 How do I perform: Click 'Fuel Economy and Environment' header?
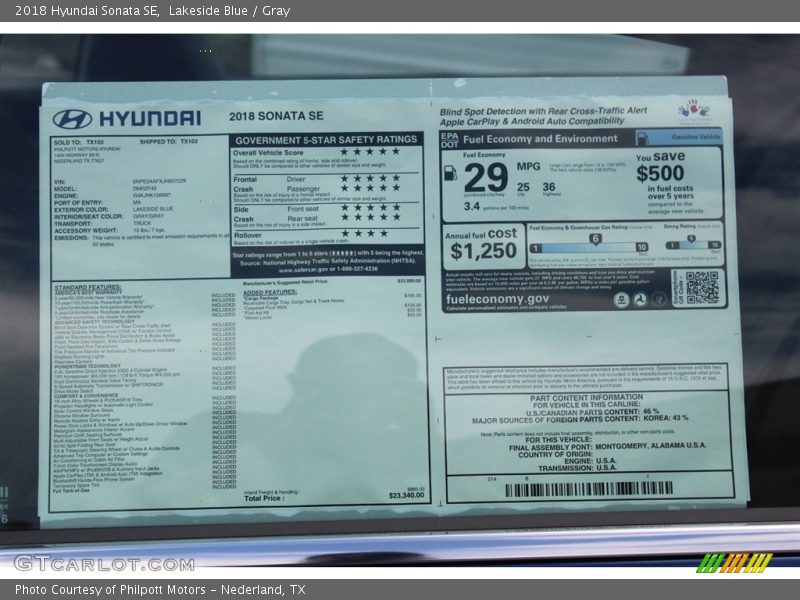[x=540, y=139]
